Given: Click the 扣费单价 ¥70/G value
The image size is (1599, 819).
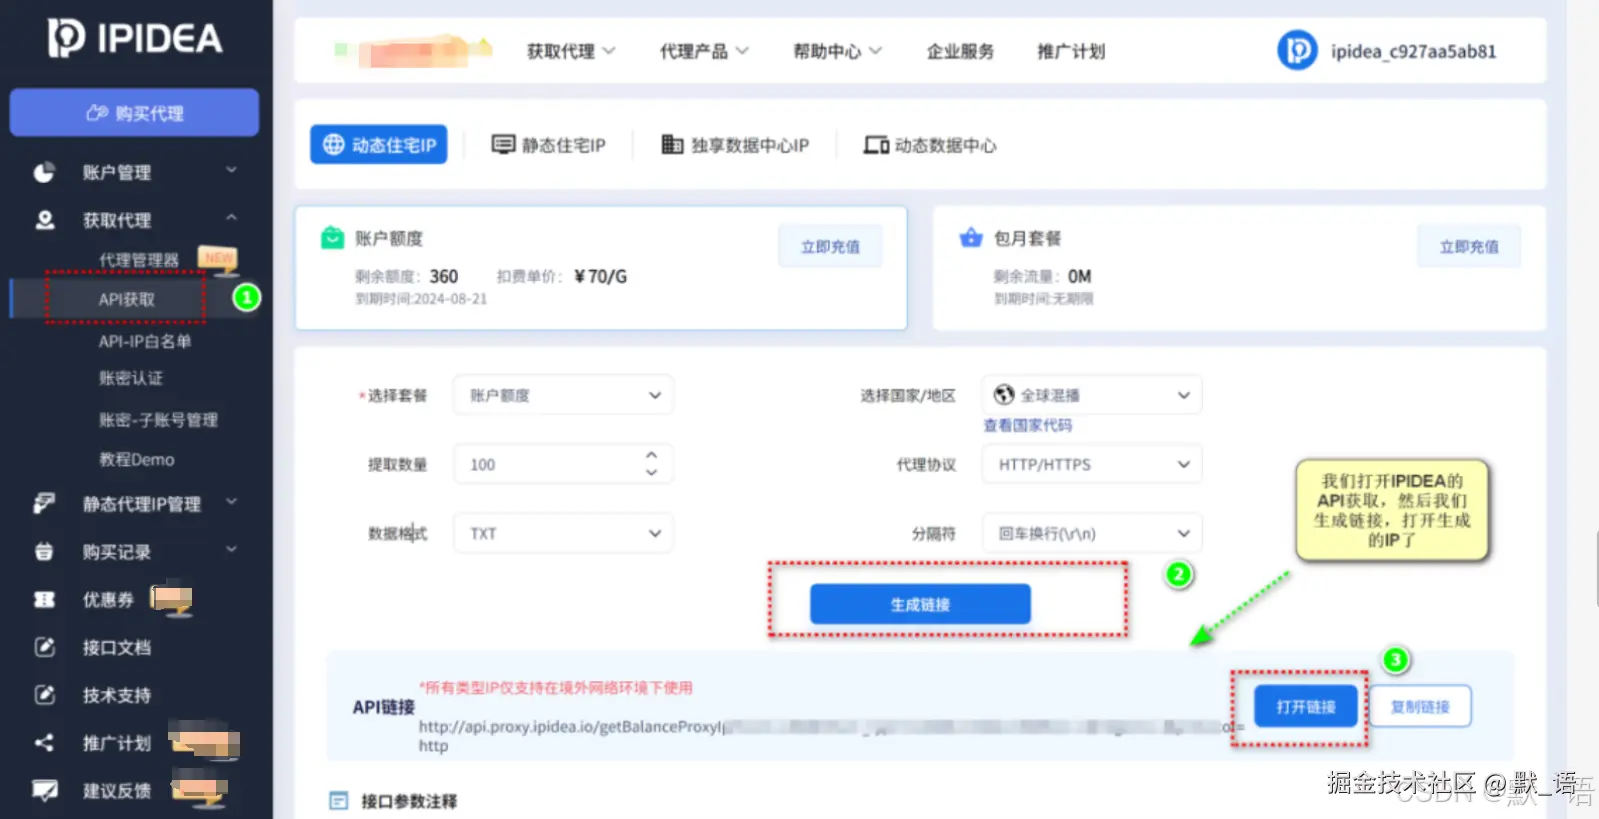Looking at the screenshot, I should tap(601, 276).
